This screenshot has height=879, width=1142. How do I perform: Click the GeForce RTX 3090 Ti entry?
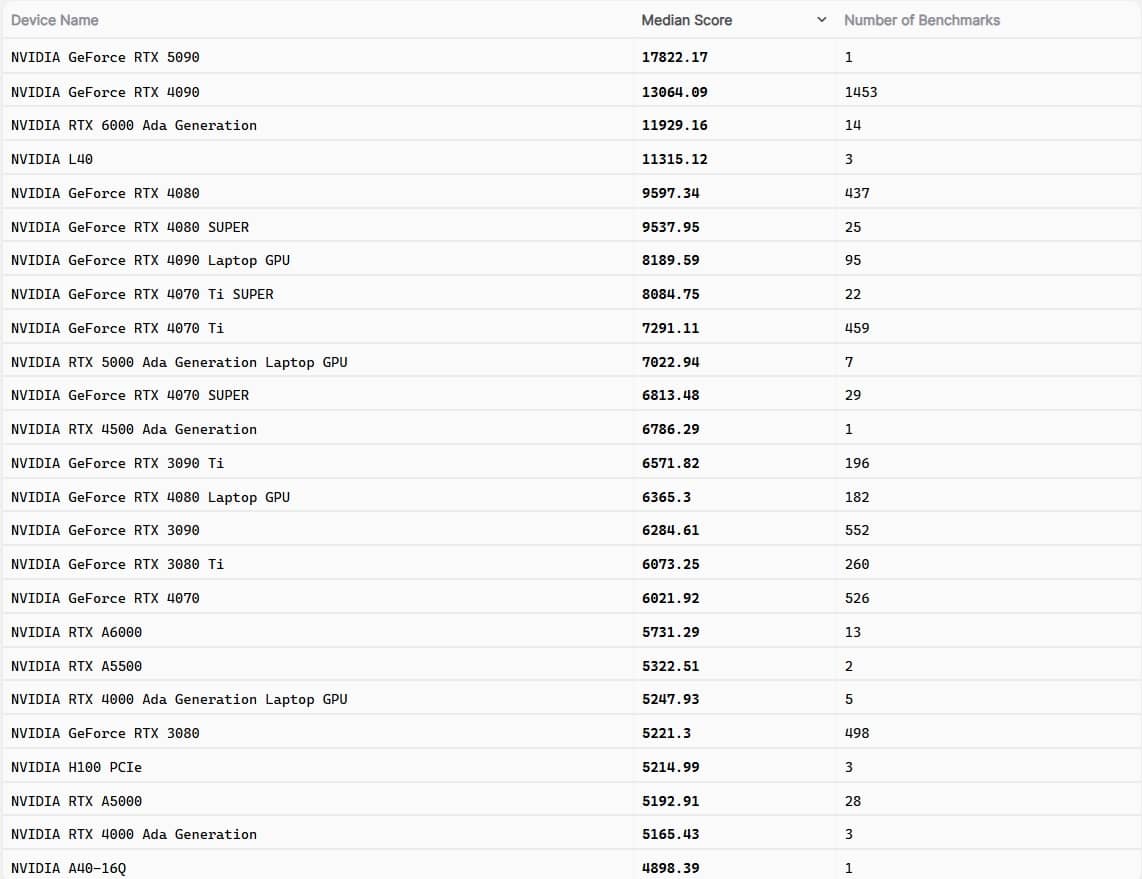117,463
